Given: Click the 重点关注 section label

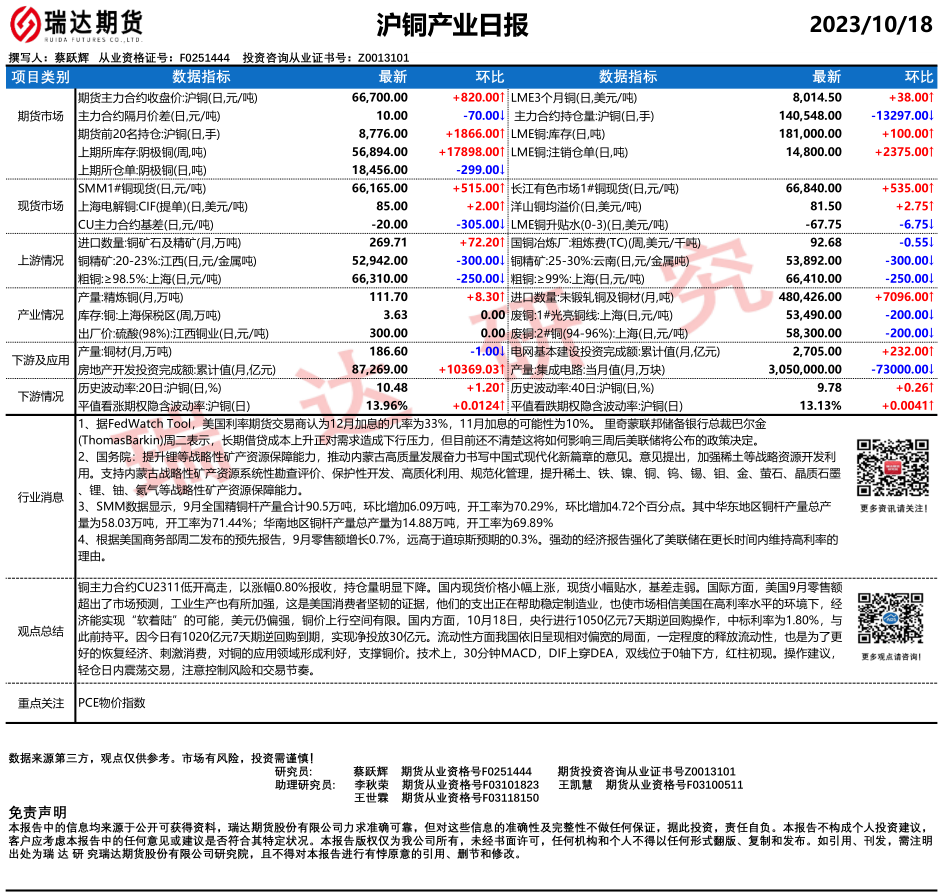Looking at the screenshot, I should click(x=40, y=703).
